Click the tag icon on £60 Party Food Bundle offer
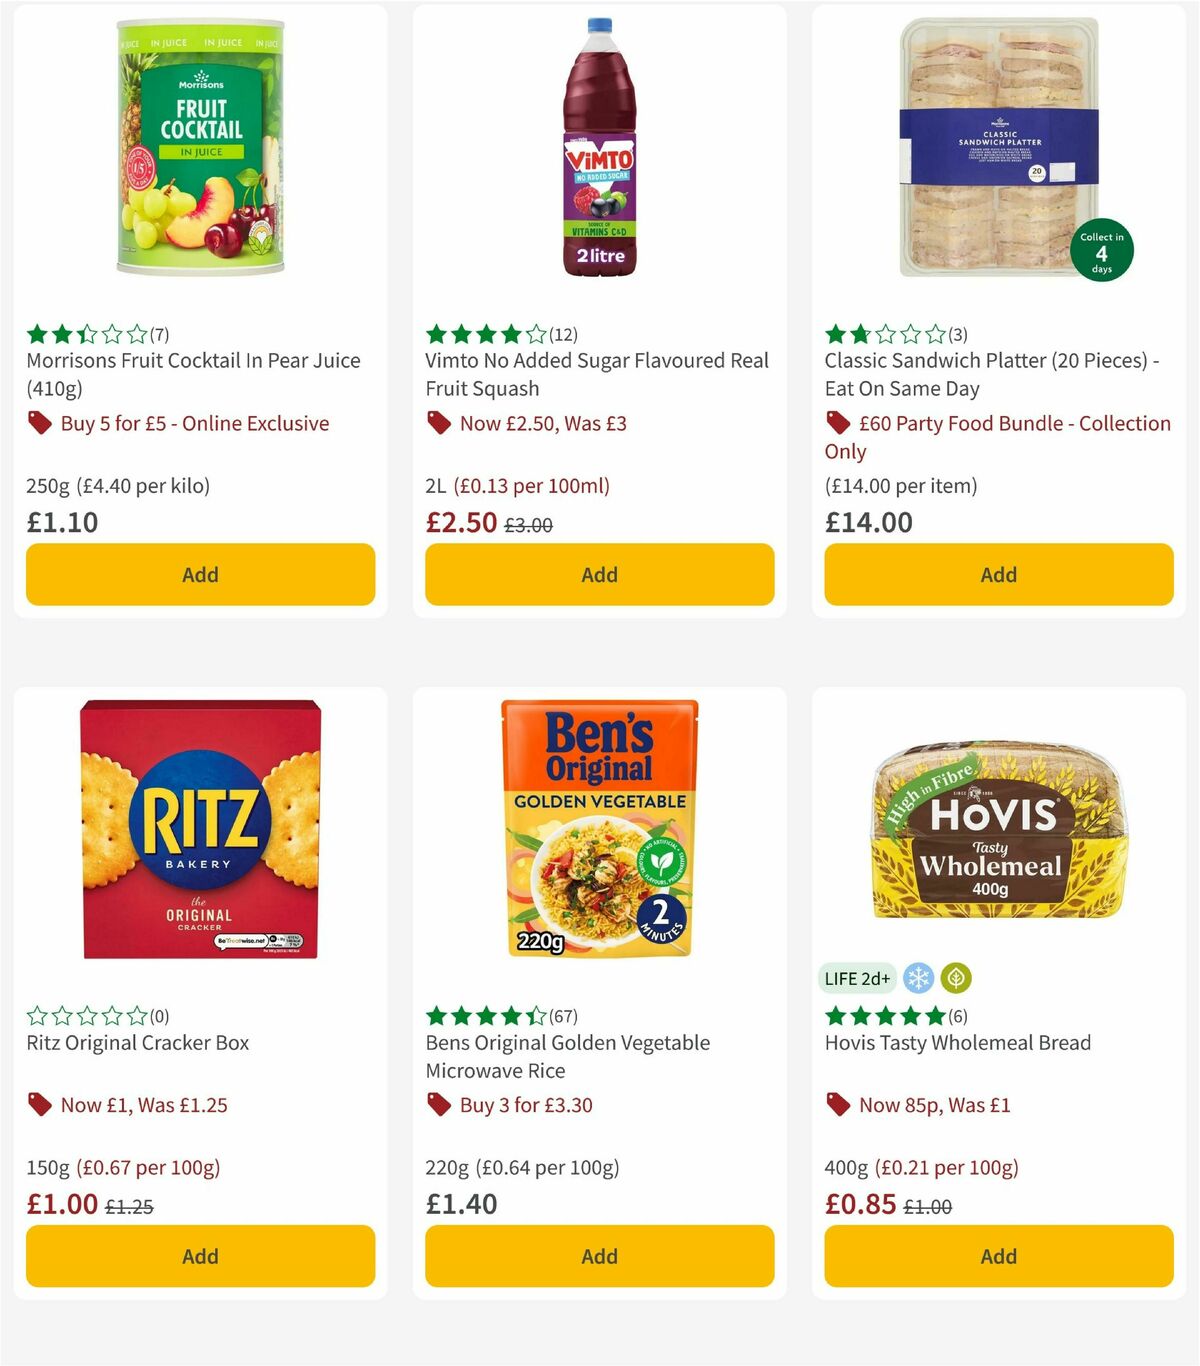The width and height of the screenshot is (1200, 1366). (837, 424)
